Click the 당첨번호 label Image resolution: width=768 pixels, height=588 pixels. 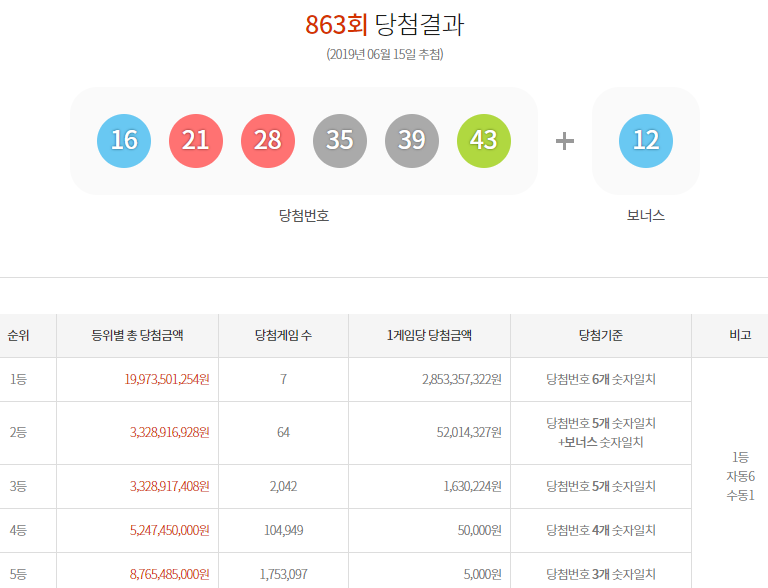(304, 216)
